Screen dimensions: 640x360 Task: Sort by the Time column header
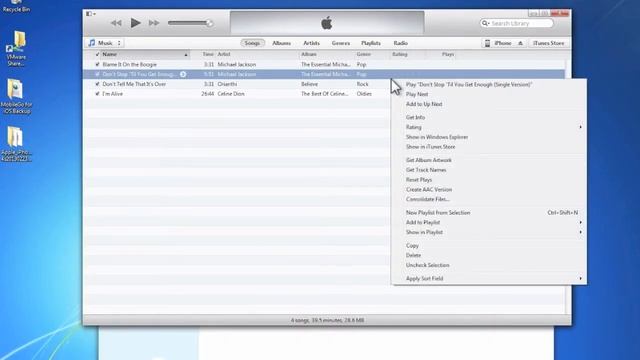tap(208, 54)
